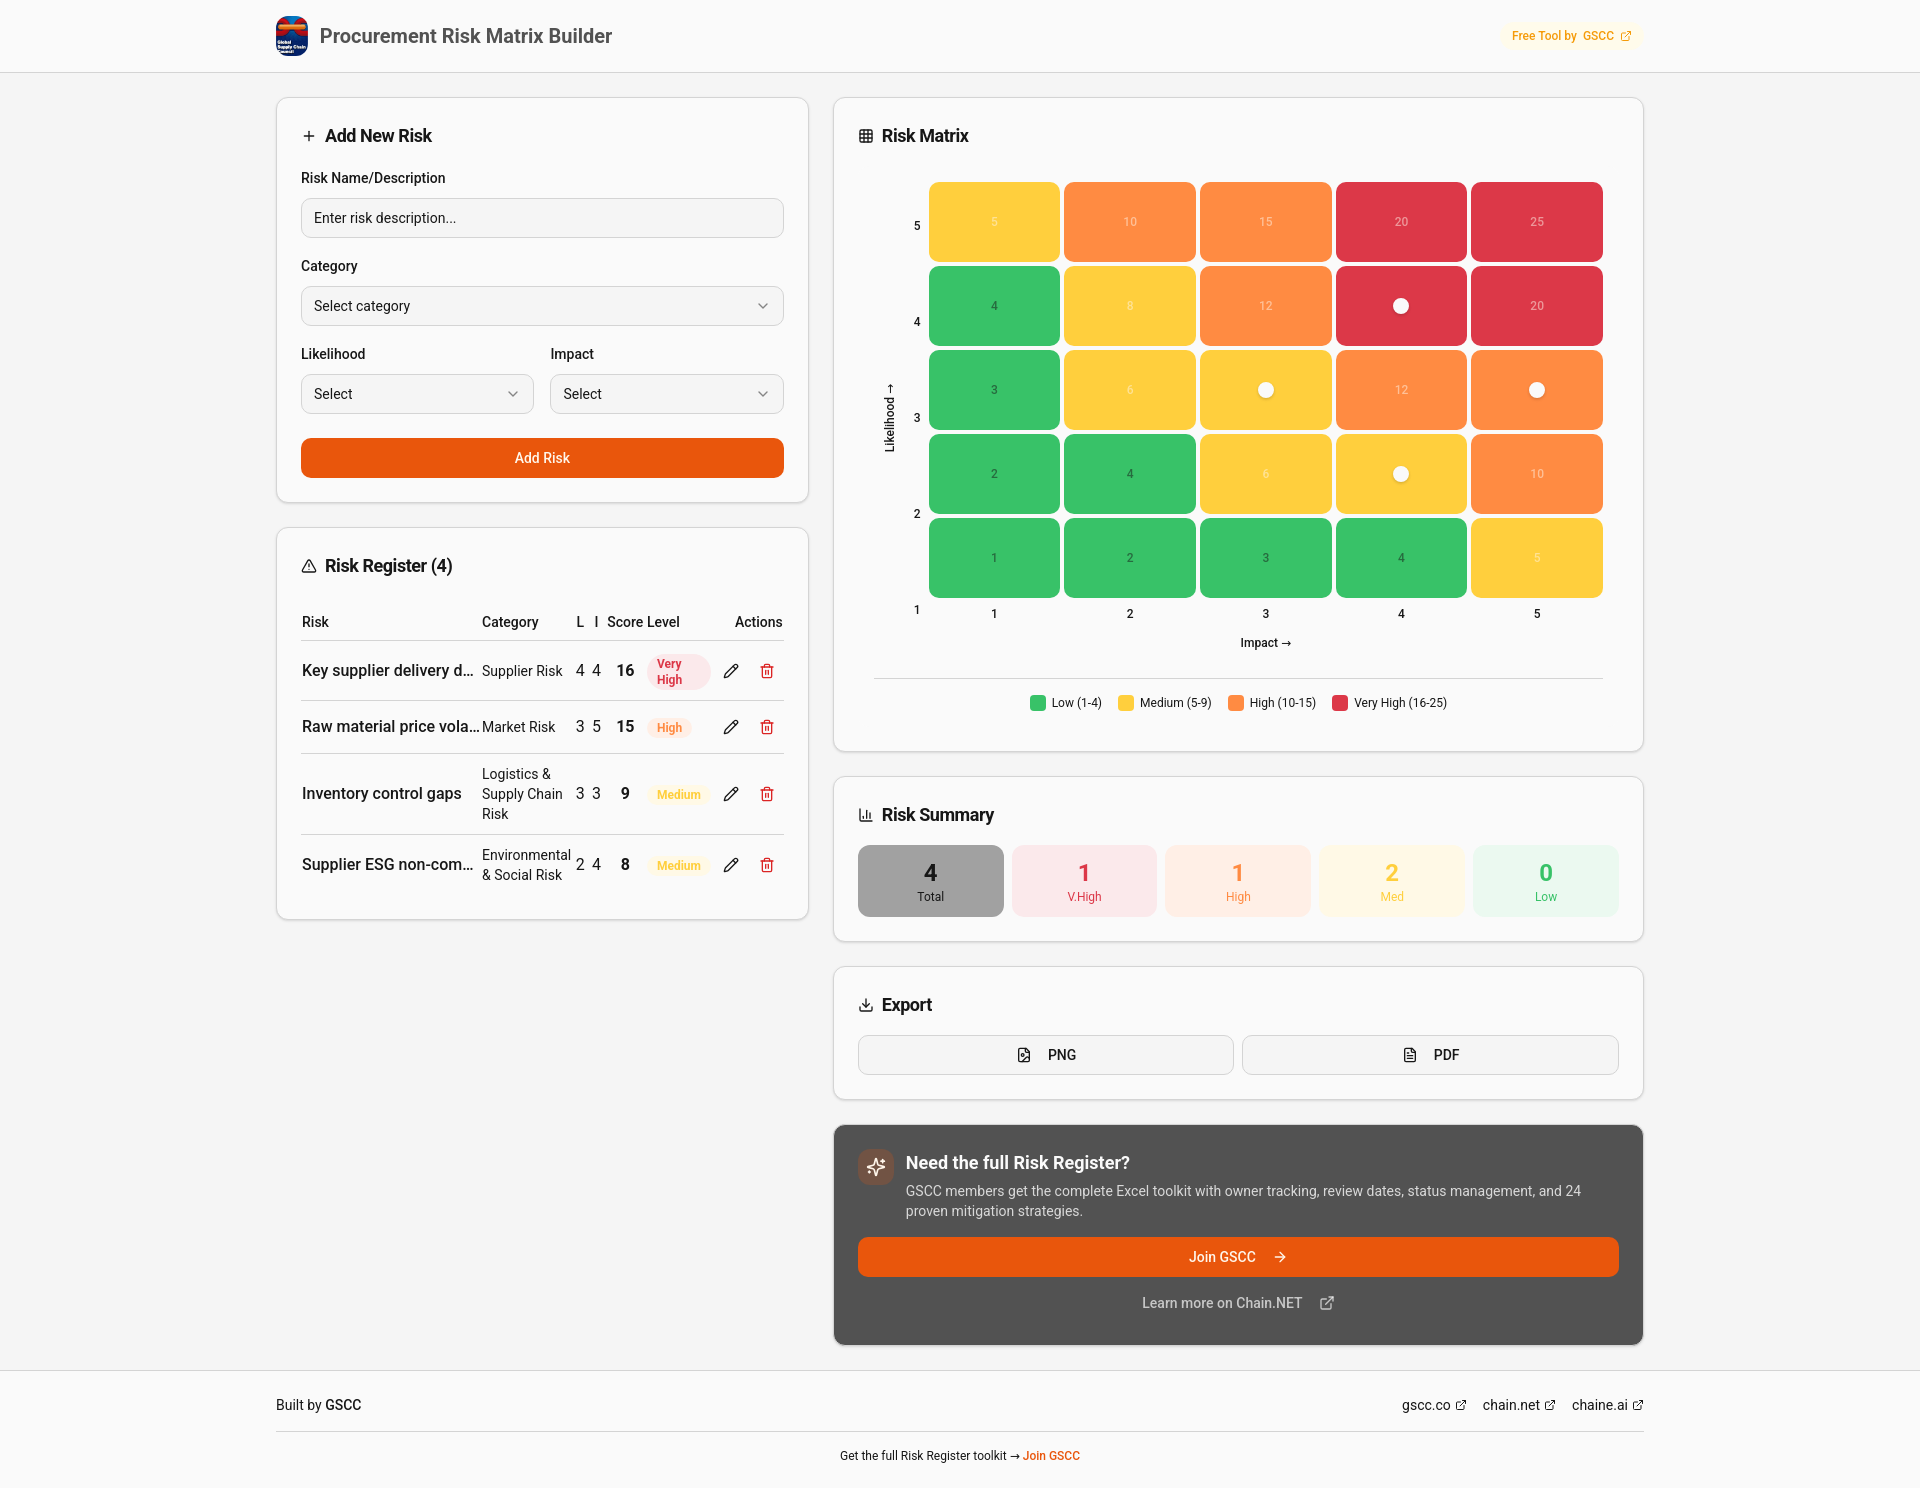Edit the Inventory control gaps risk

[x=731, y=794]
